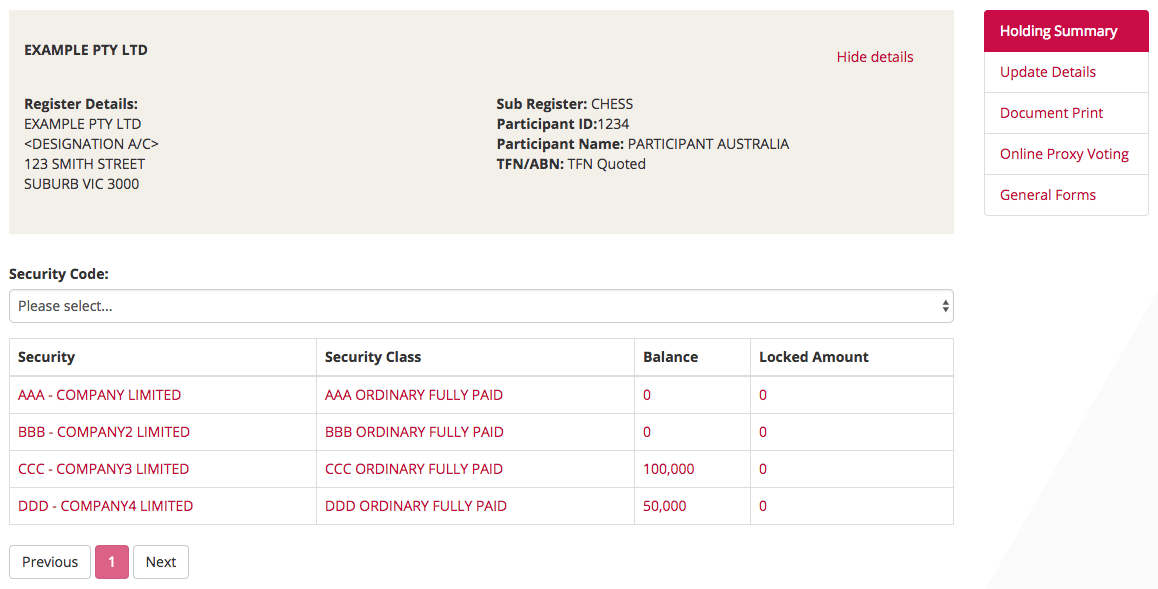Viewport: 1158px width, 589px height.
Task: Click AAA ORDINARY FULLY PAID class
Action: (x=414, y=395)
